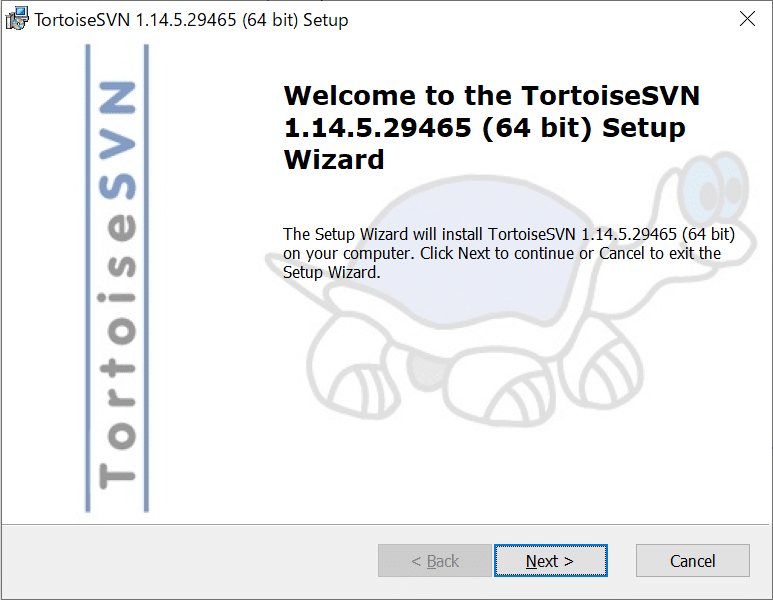
Task: Close the TortoiseSVN Setup window
Action: point(747,19)
